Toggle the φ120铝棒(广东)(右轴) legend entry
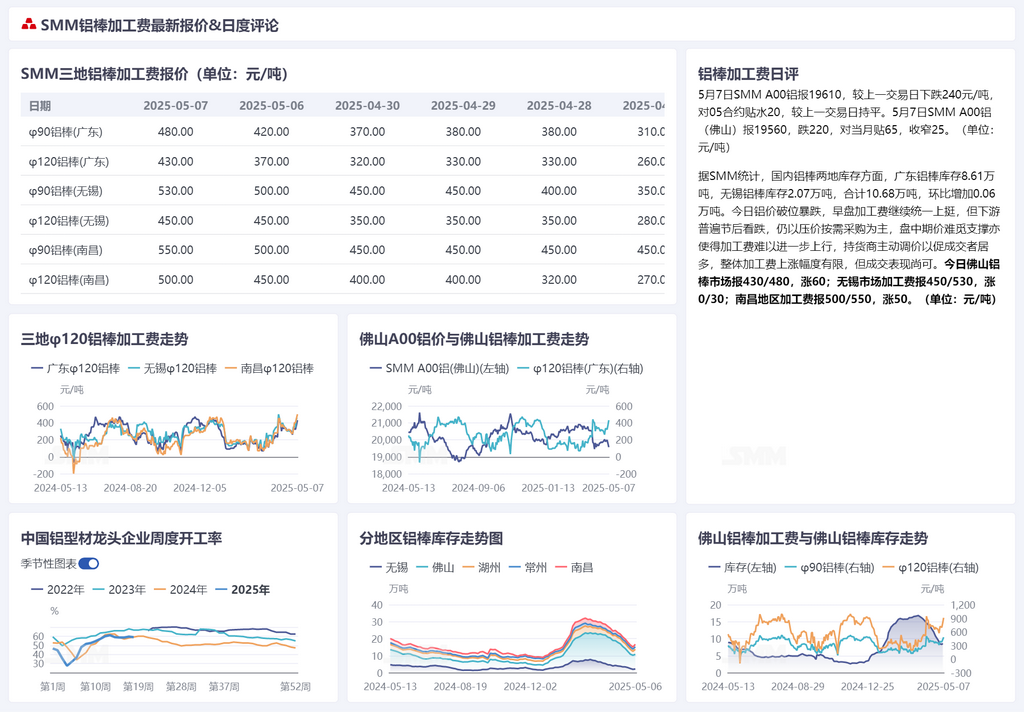Image resolution: width=1024 pixels, height=712 pixels. 581,368
